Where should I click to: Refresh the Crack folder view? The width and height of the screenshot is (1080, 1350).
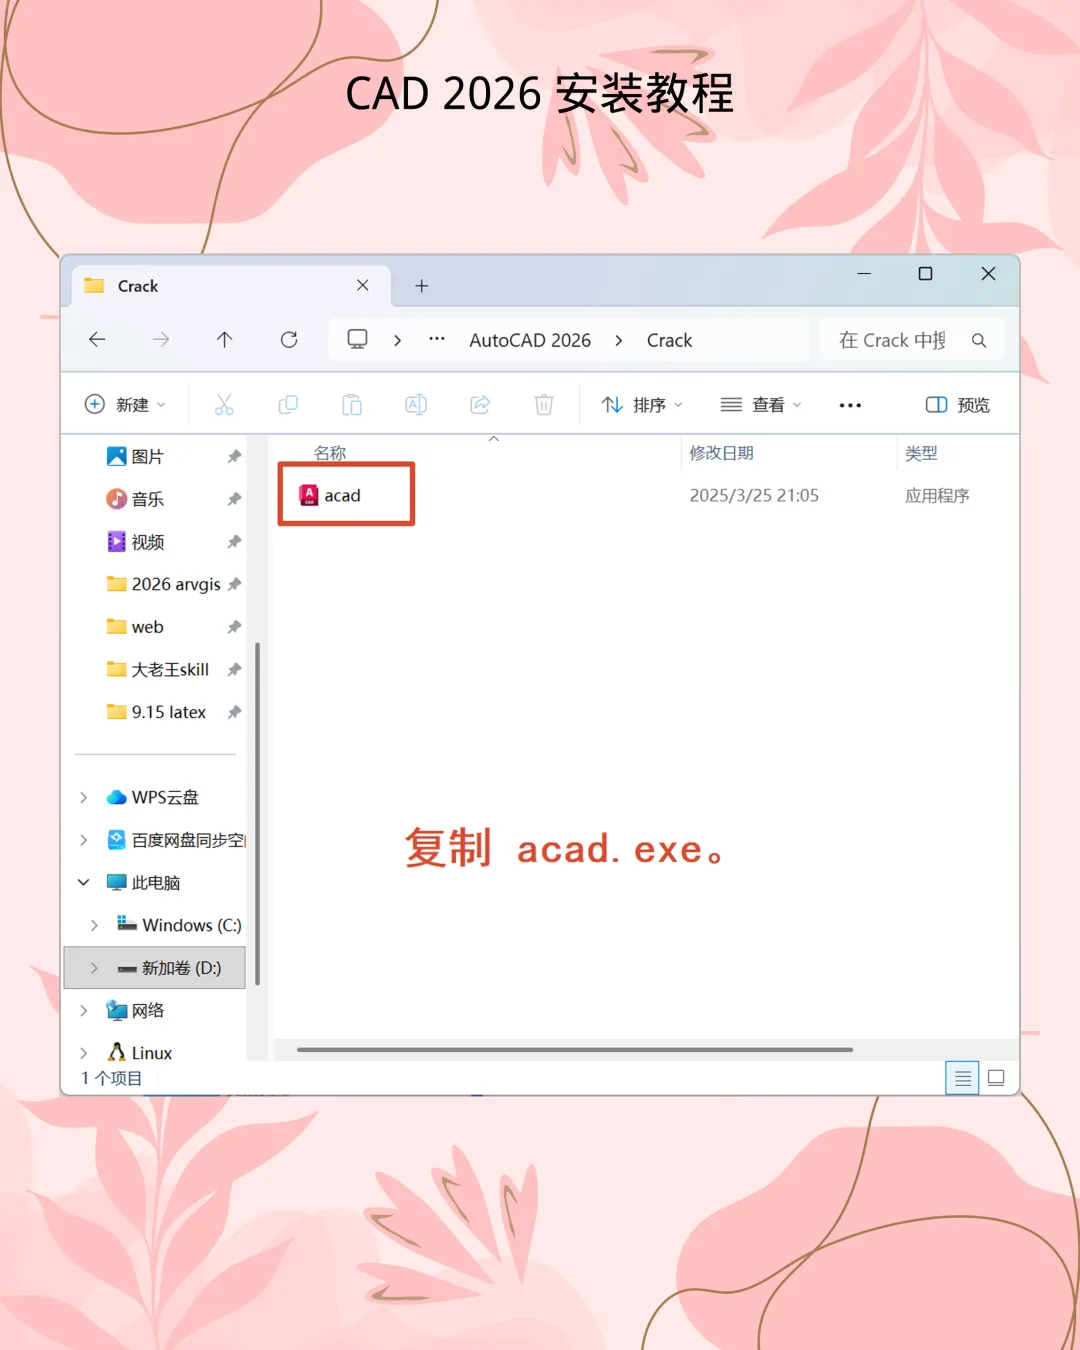click(x=289, y=340)
